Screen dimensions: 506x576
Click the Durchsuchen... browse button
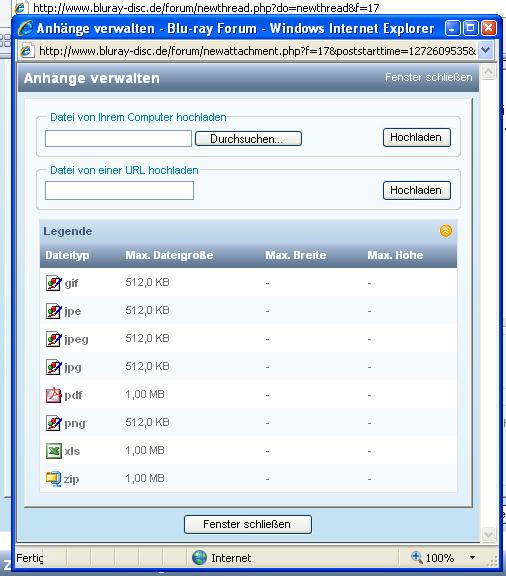(248, 139)
